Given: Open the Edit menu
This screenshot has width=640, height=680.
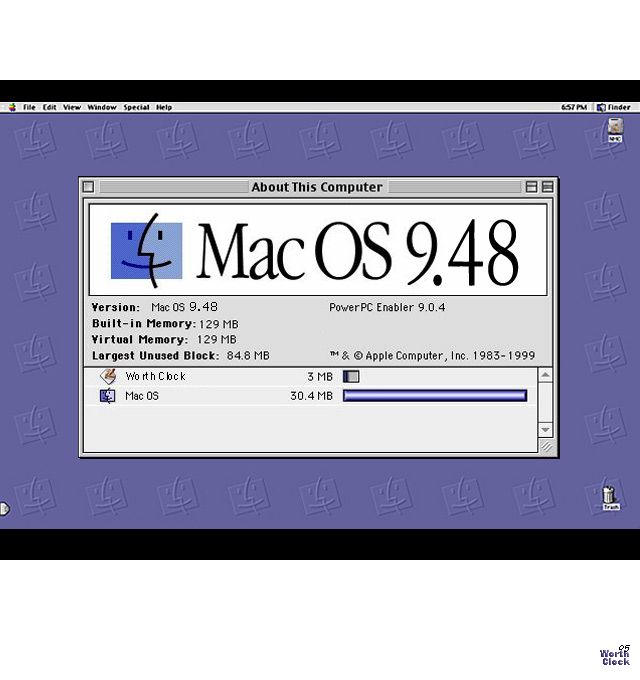Looking at the screenshot, I should click(49, 107).
